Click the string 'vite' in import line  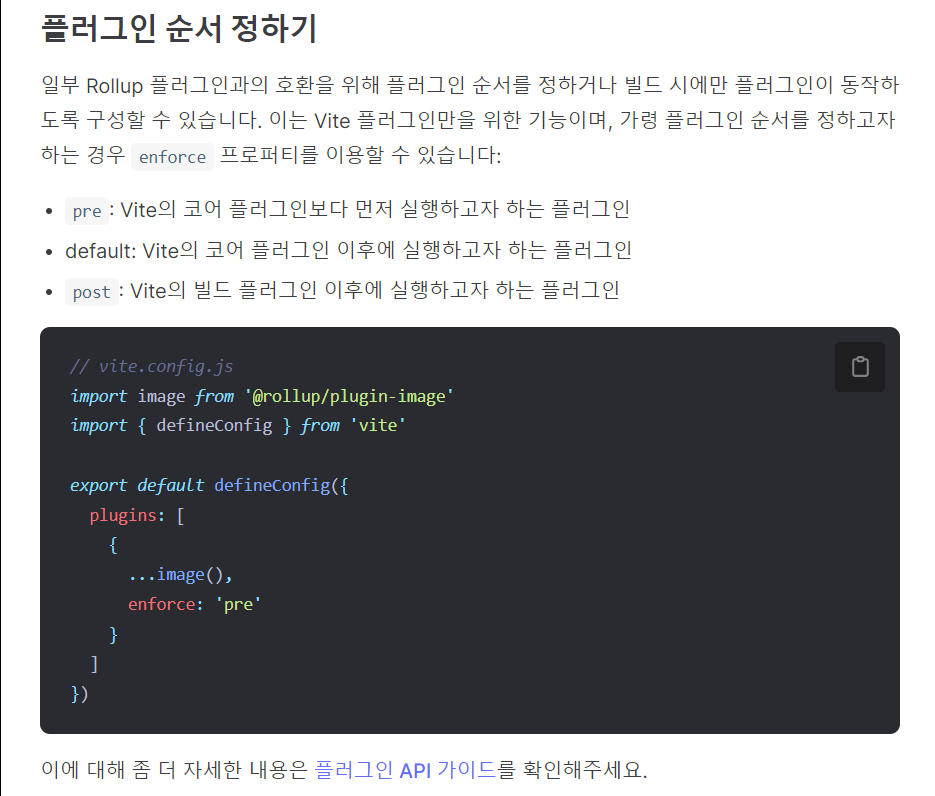pyautogui.click(x=378, y=425)
